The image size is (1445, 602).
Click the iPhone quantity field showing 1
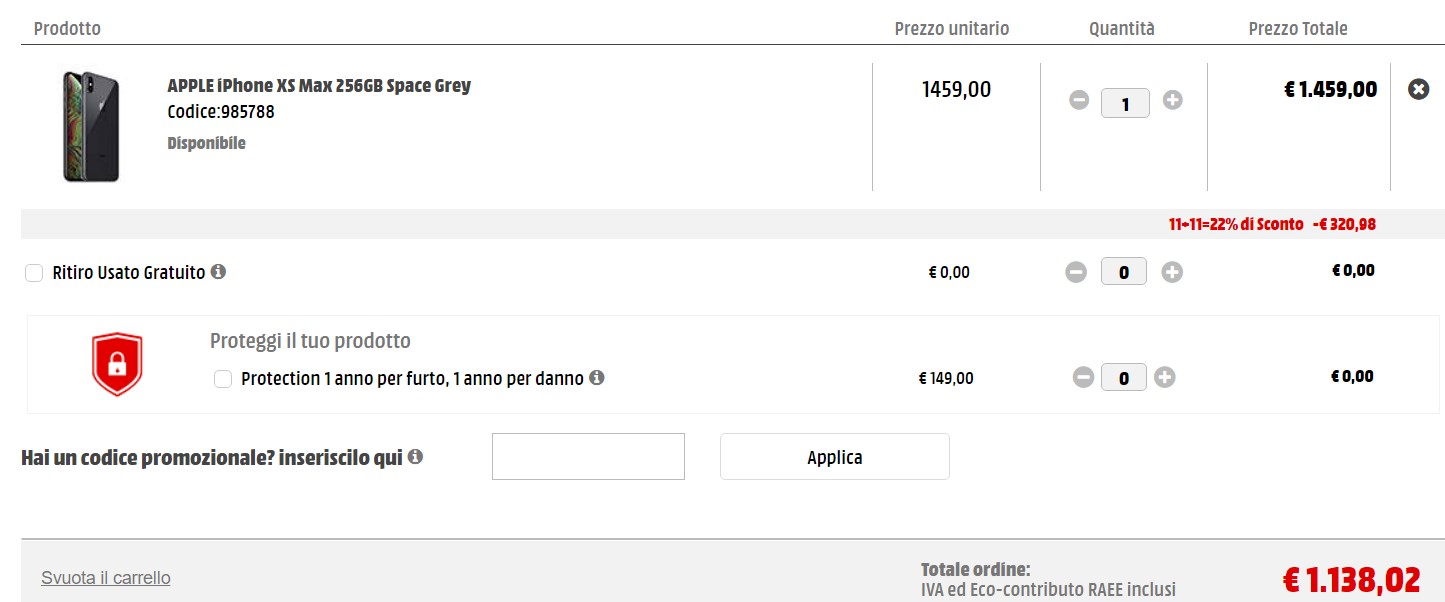[1125, 103]
